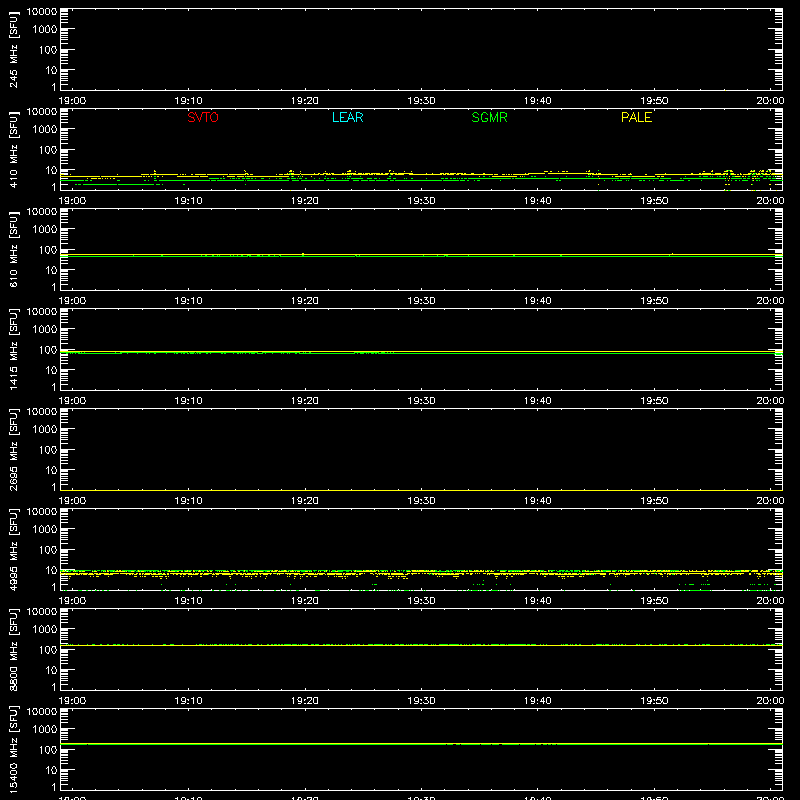The width and height of the screenshot is (800, 800).
Task: Click 19:10 tick under the 245 MHz panel
Action: pos(188,101)
